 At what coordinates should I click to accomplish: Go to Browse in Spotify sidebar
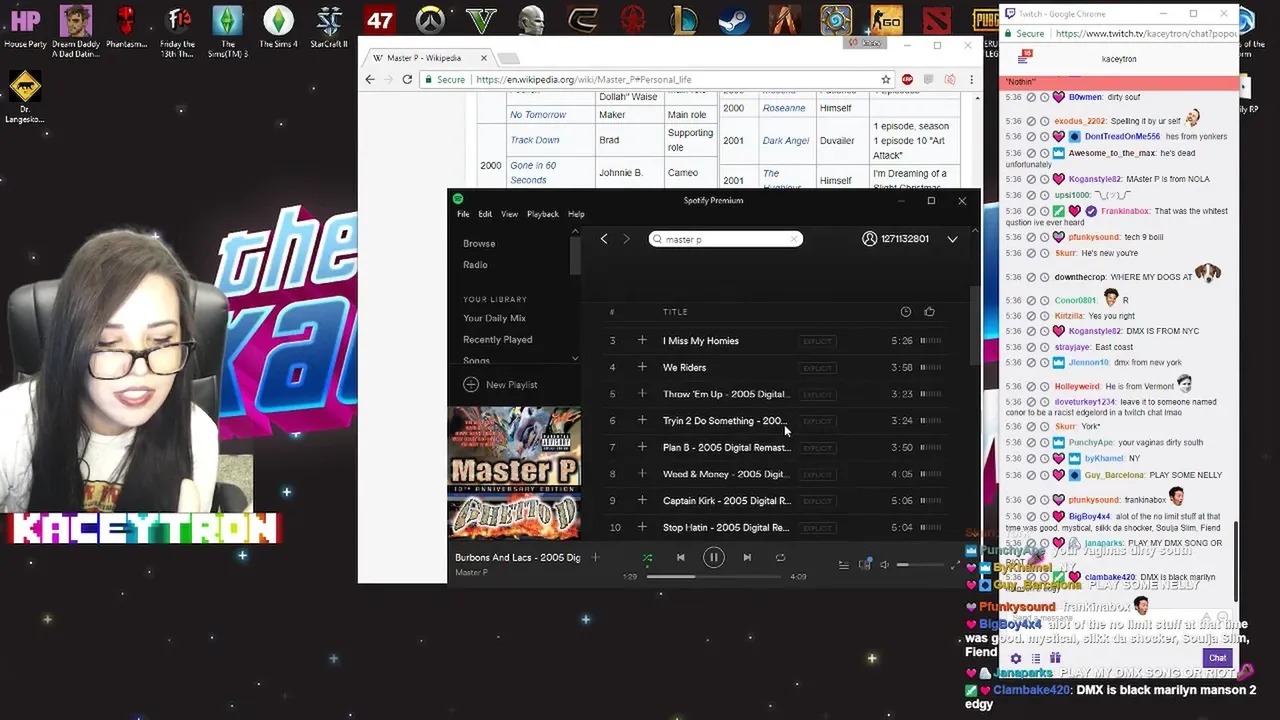[479, 243]
